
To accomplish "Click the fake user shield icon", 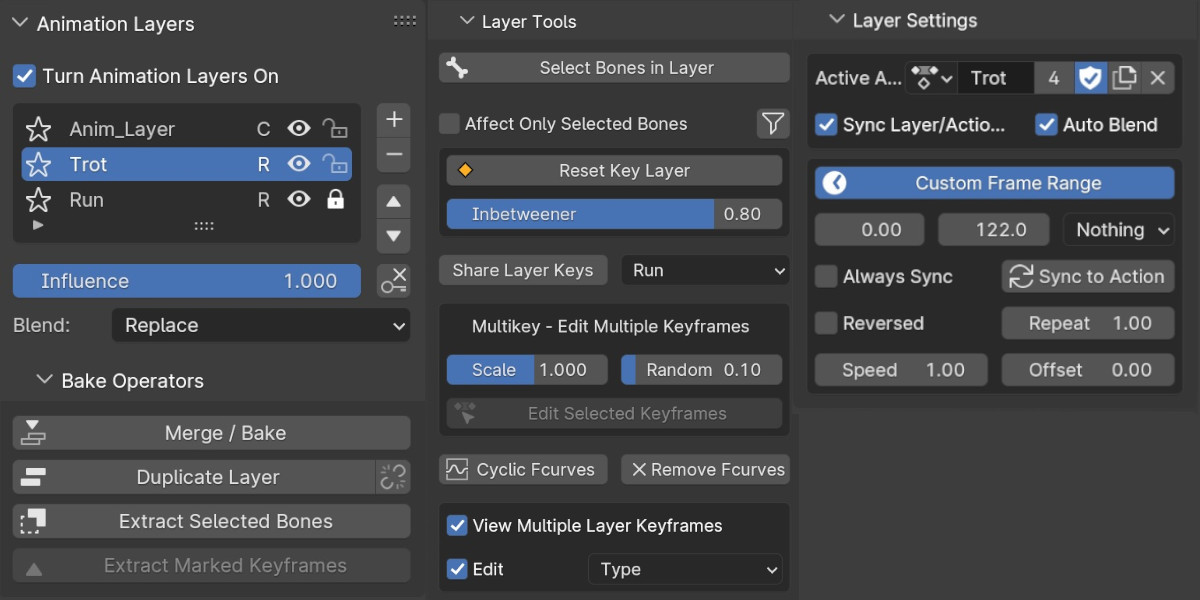I will (1090, 78).
